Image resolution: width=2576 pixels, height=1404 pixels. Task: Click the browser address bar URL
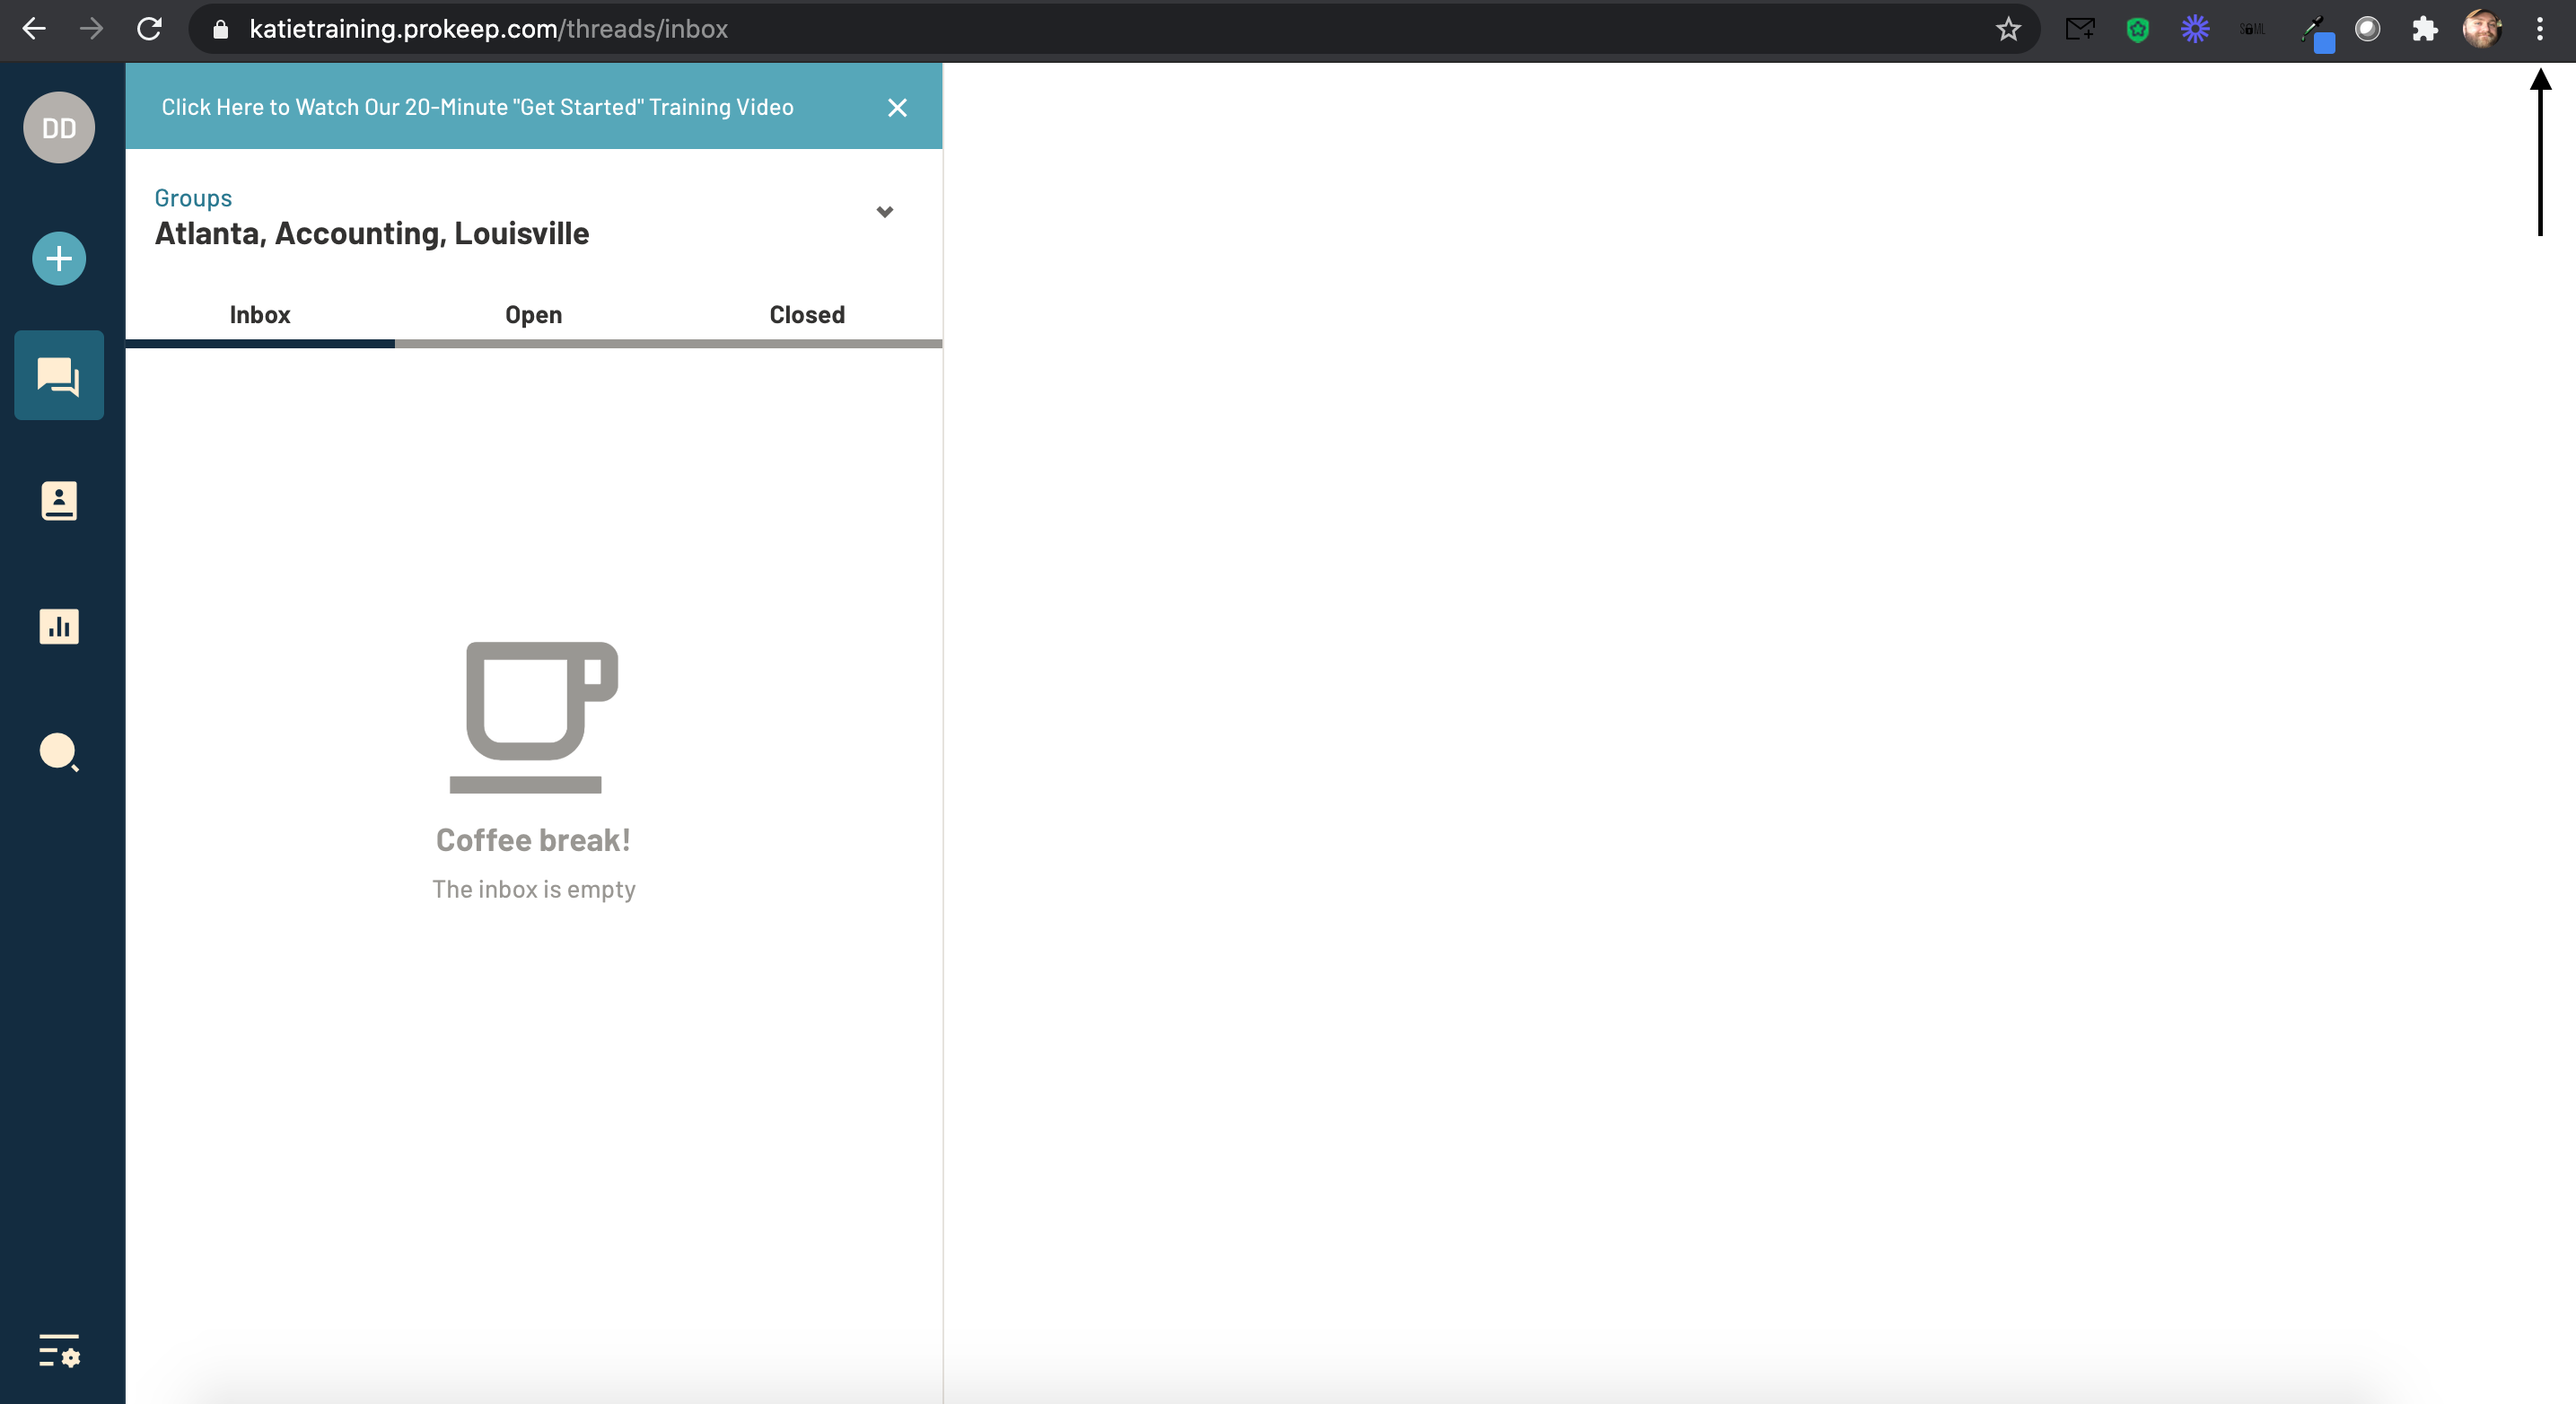click(x=488, y=29)
